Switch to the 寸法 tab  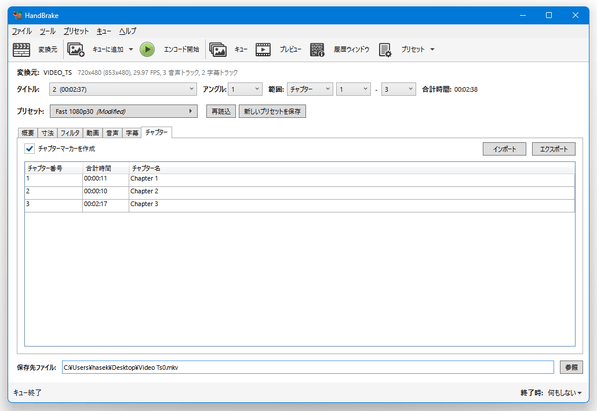48,133
